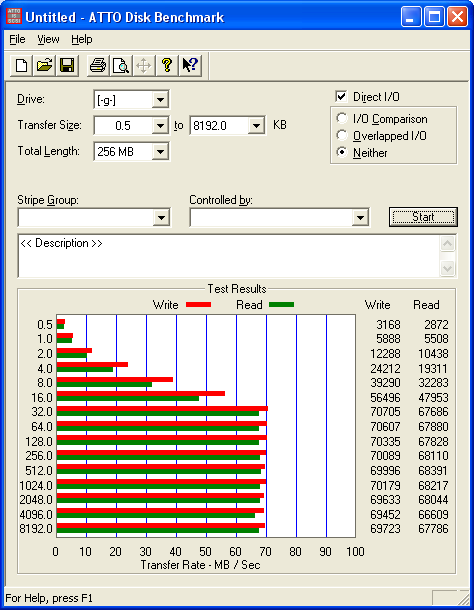Open Print Preview toolbar icon
The height and width of the screenshot is (610, 474).
(x=121, y=65)
